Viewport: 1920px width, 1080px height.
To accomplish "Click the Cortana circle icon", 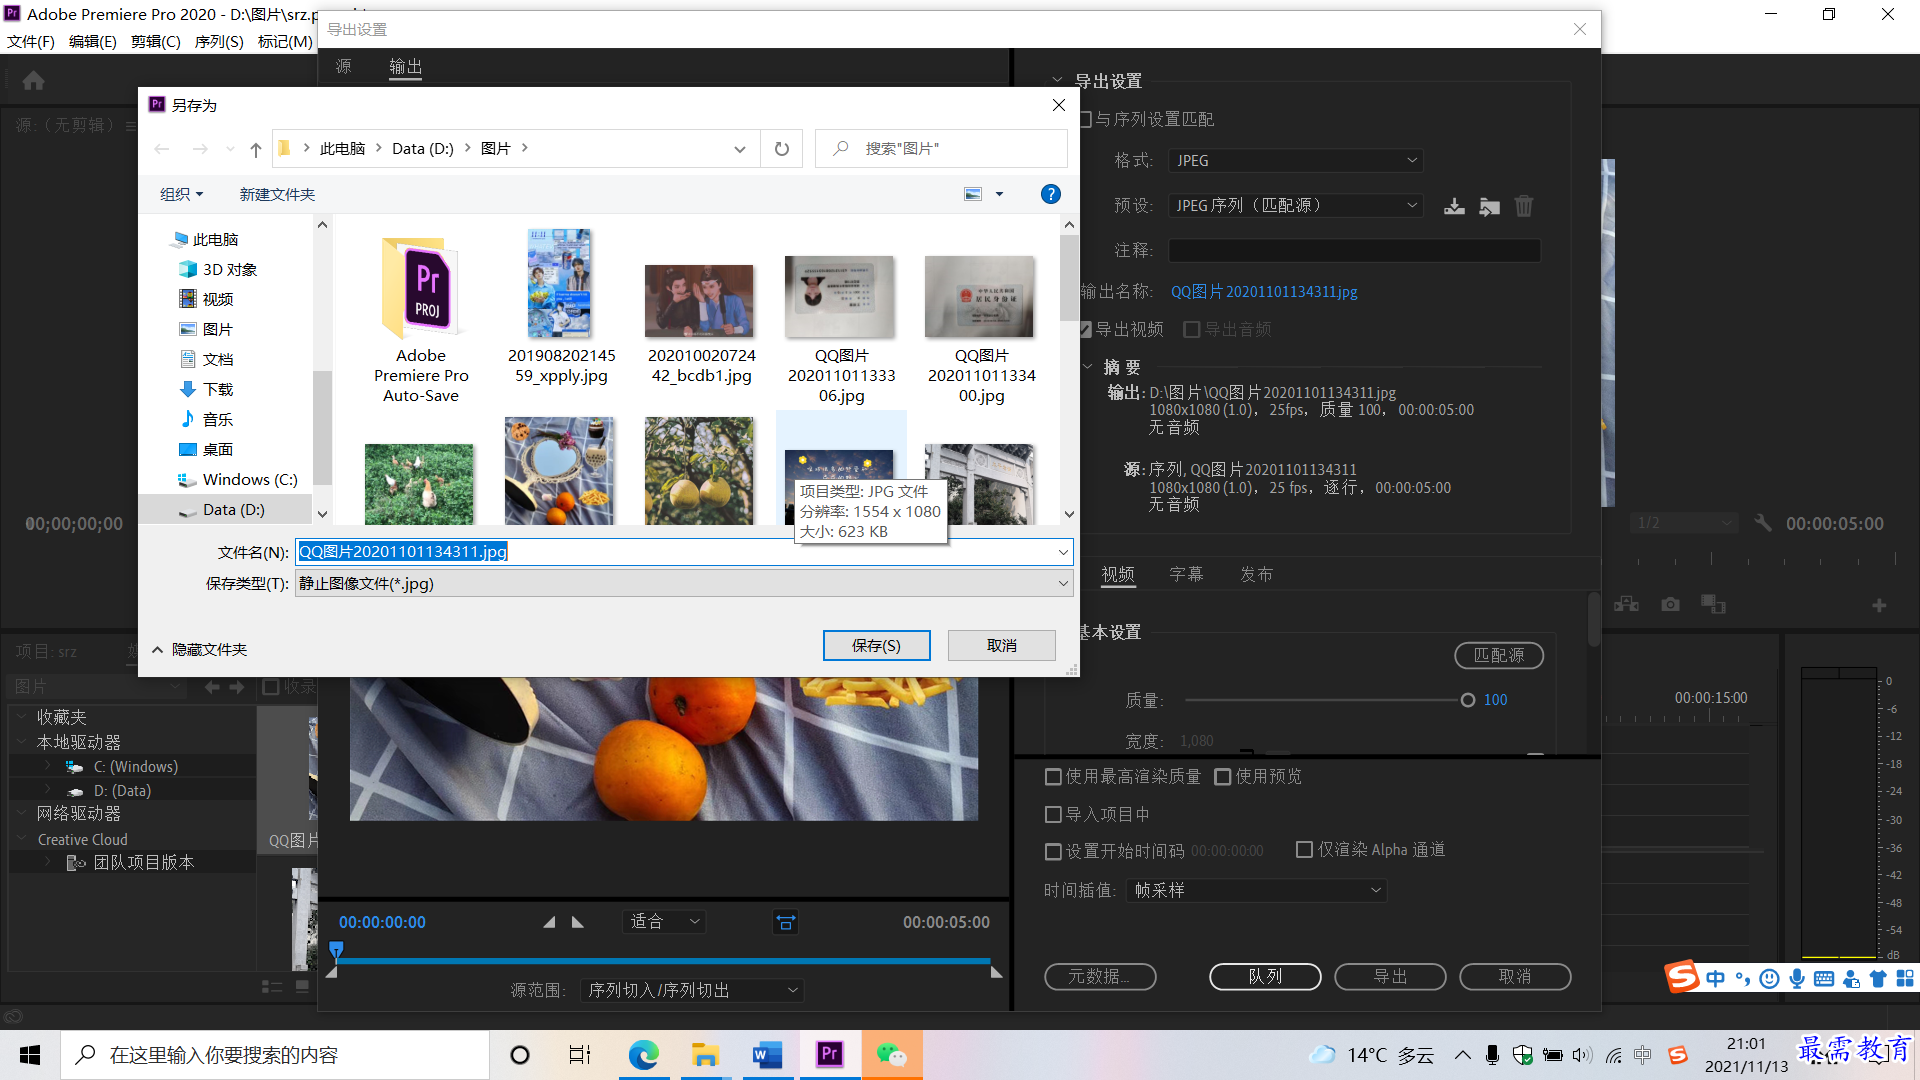I will [520, 1054].
